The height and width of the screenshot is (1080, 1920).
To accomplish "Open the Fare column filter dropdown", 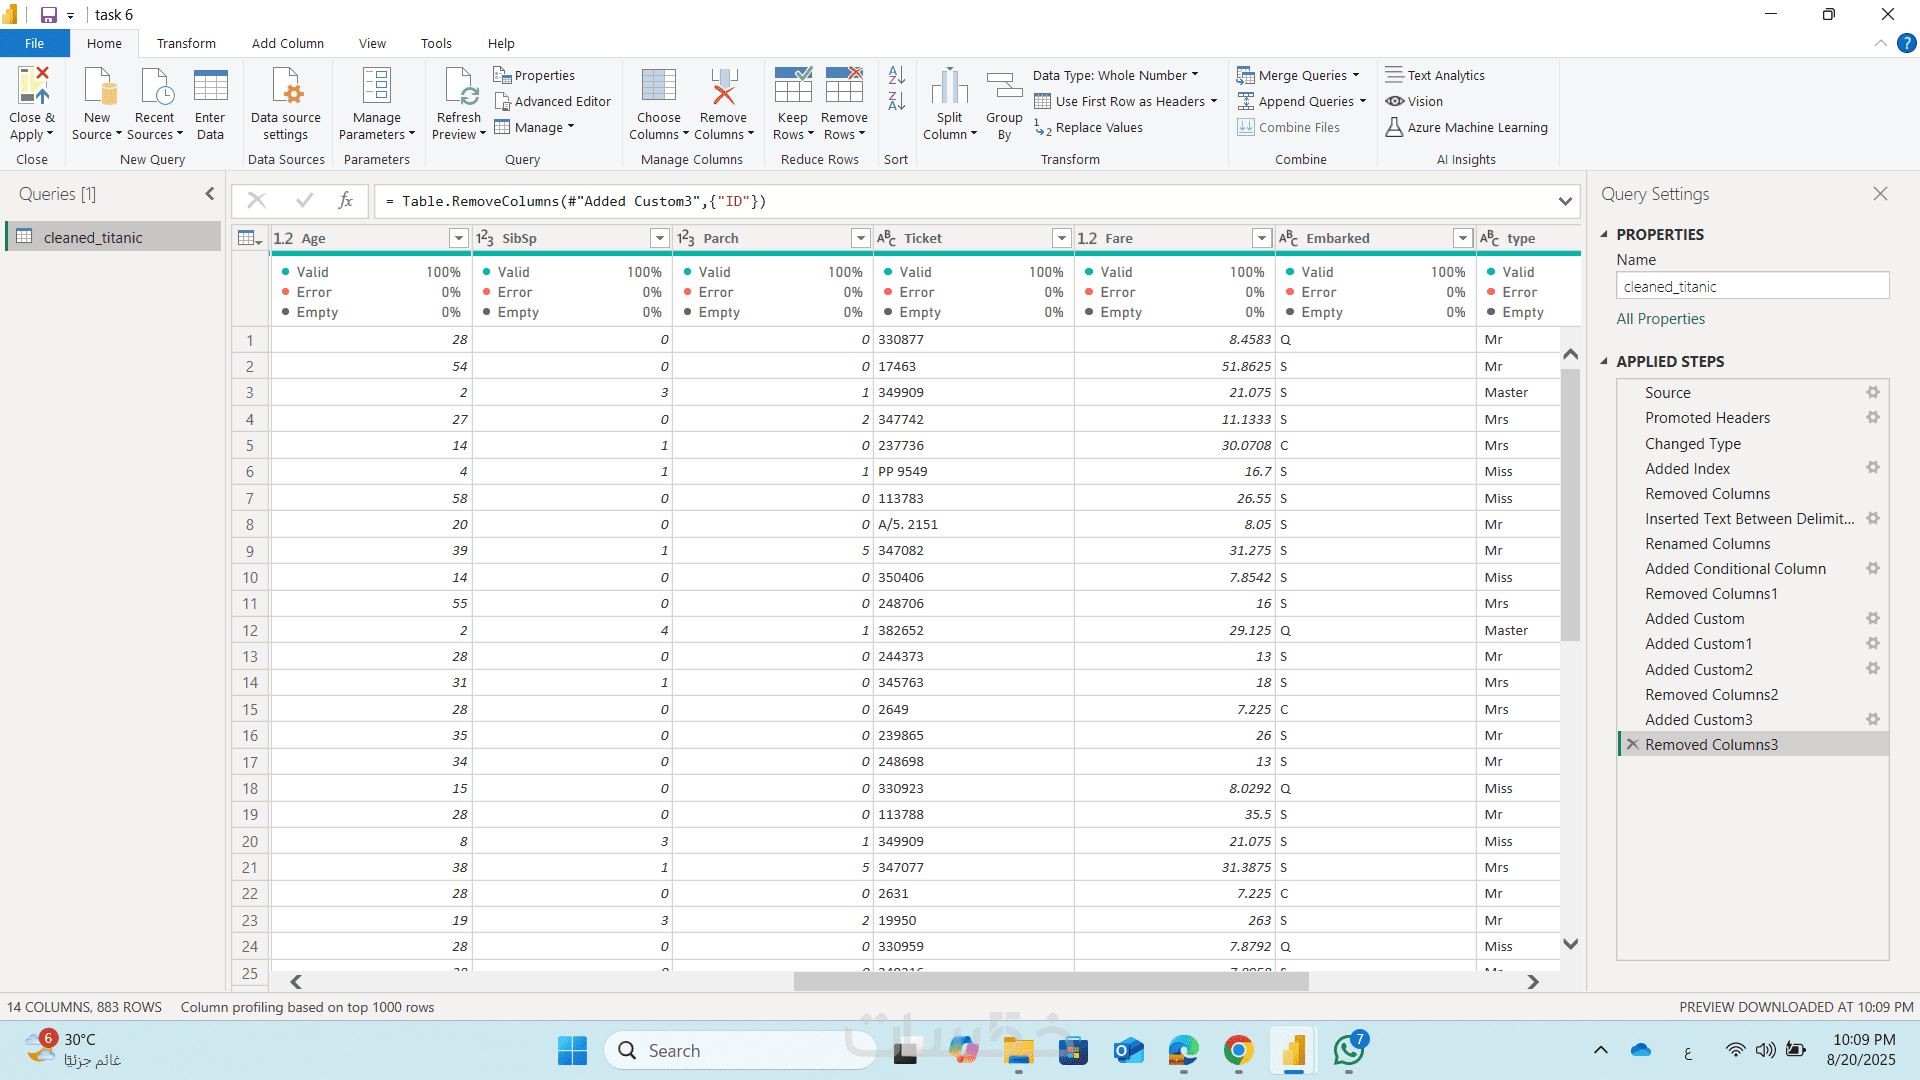I will pos(1261,238).
